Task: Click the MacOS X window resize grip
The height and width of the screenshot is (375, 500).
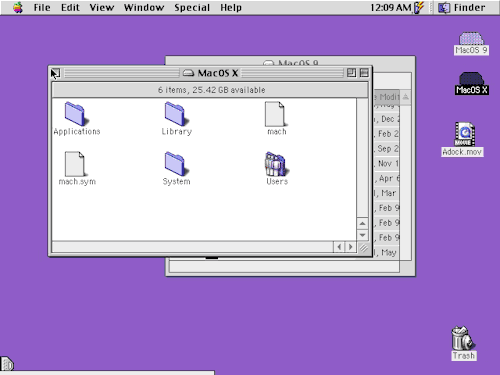Action: click(x=363, y=247)
